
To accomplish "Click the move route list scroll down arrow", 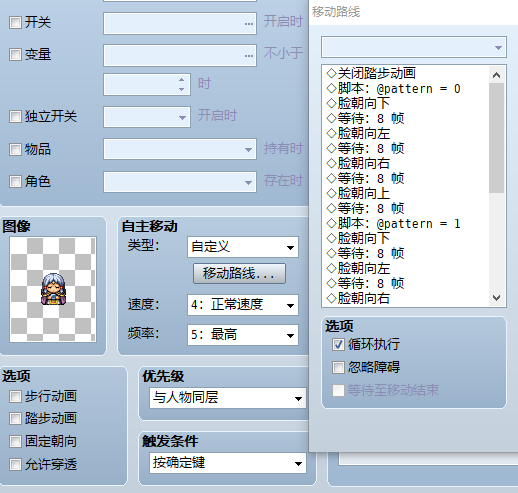I will tap(496, 298).
